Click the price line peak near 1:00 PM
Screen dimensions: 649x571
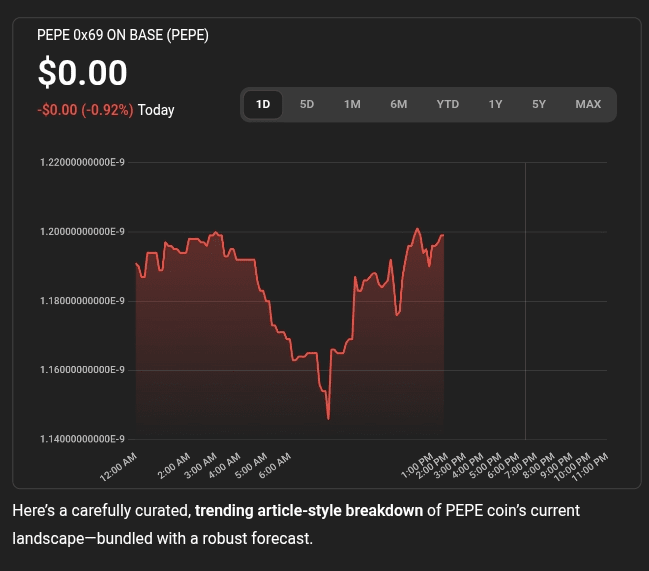tap(417, 229)
